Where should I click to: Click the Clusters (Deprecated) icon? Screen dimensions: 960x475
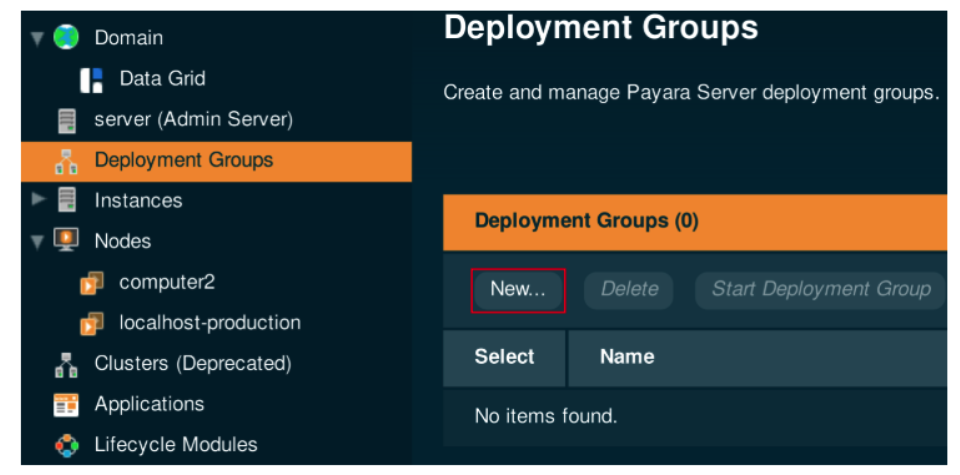click(67, 365)
